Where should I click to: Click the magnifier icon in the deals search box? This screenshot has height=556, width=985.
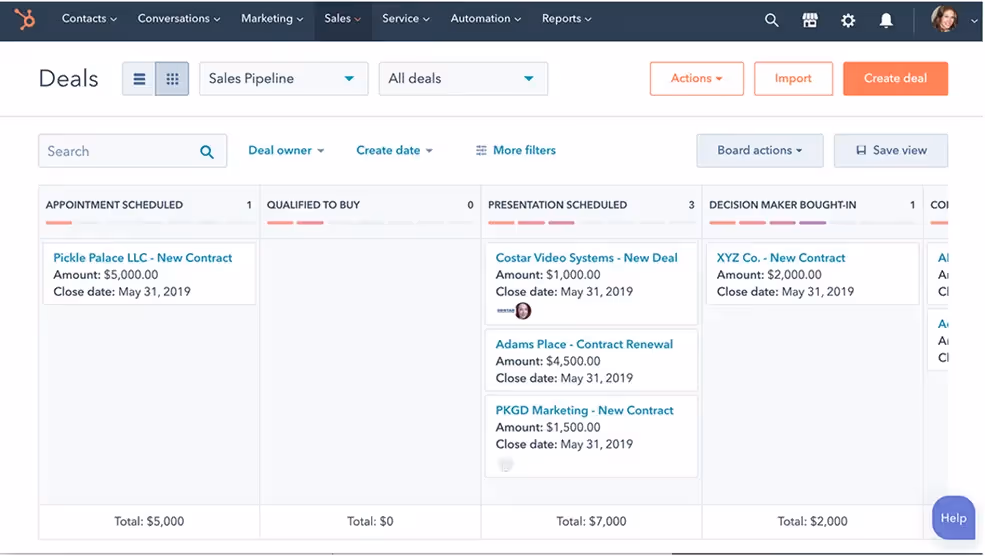(x=207, y=151)
